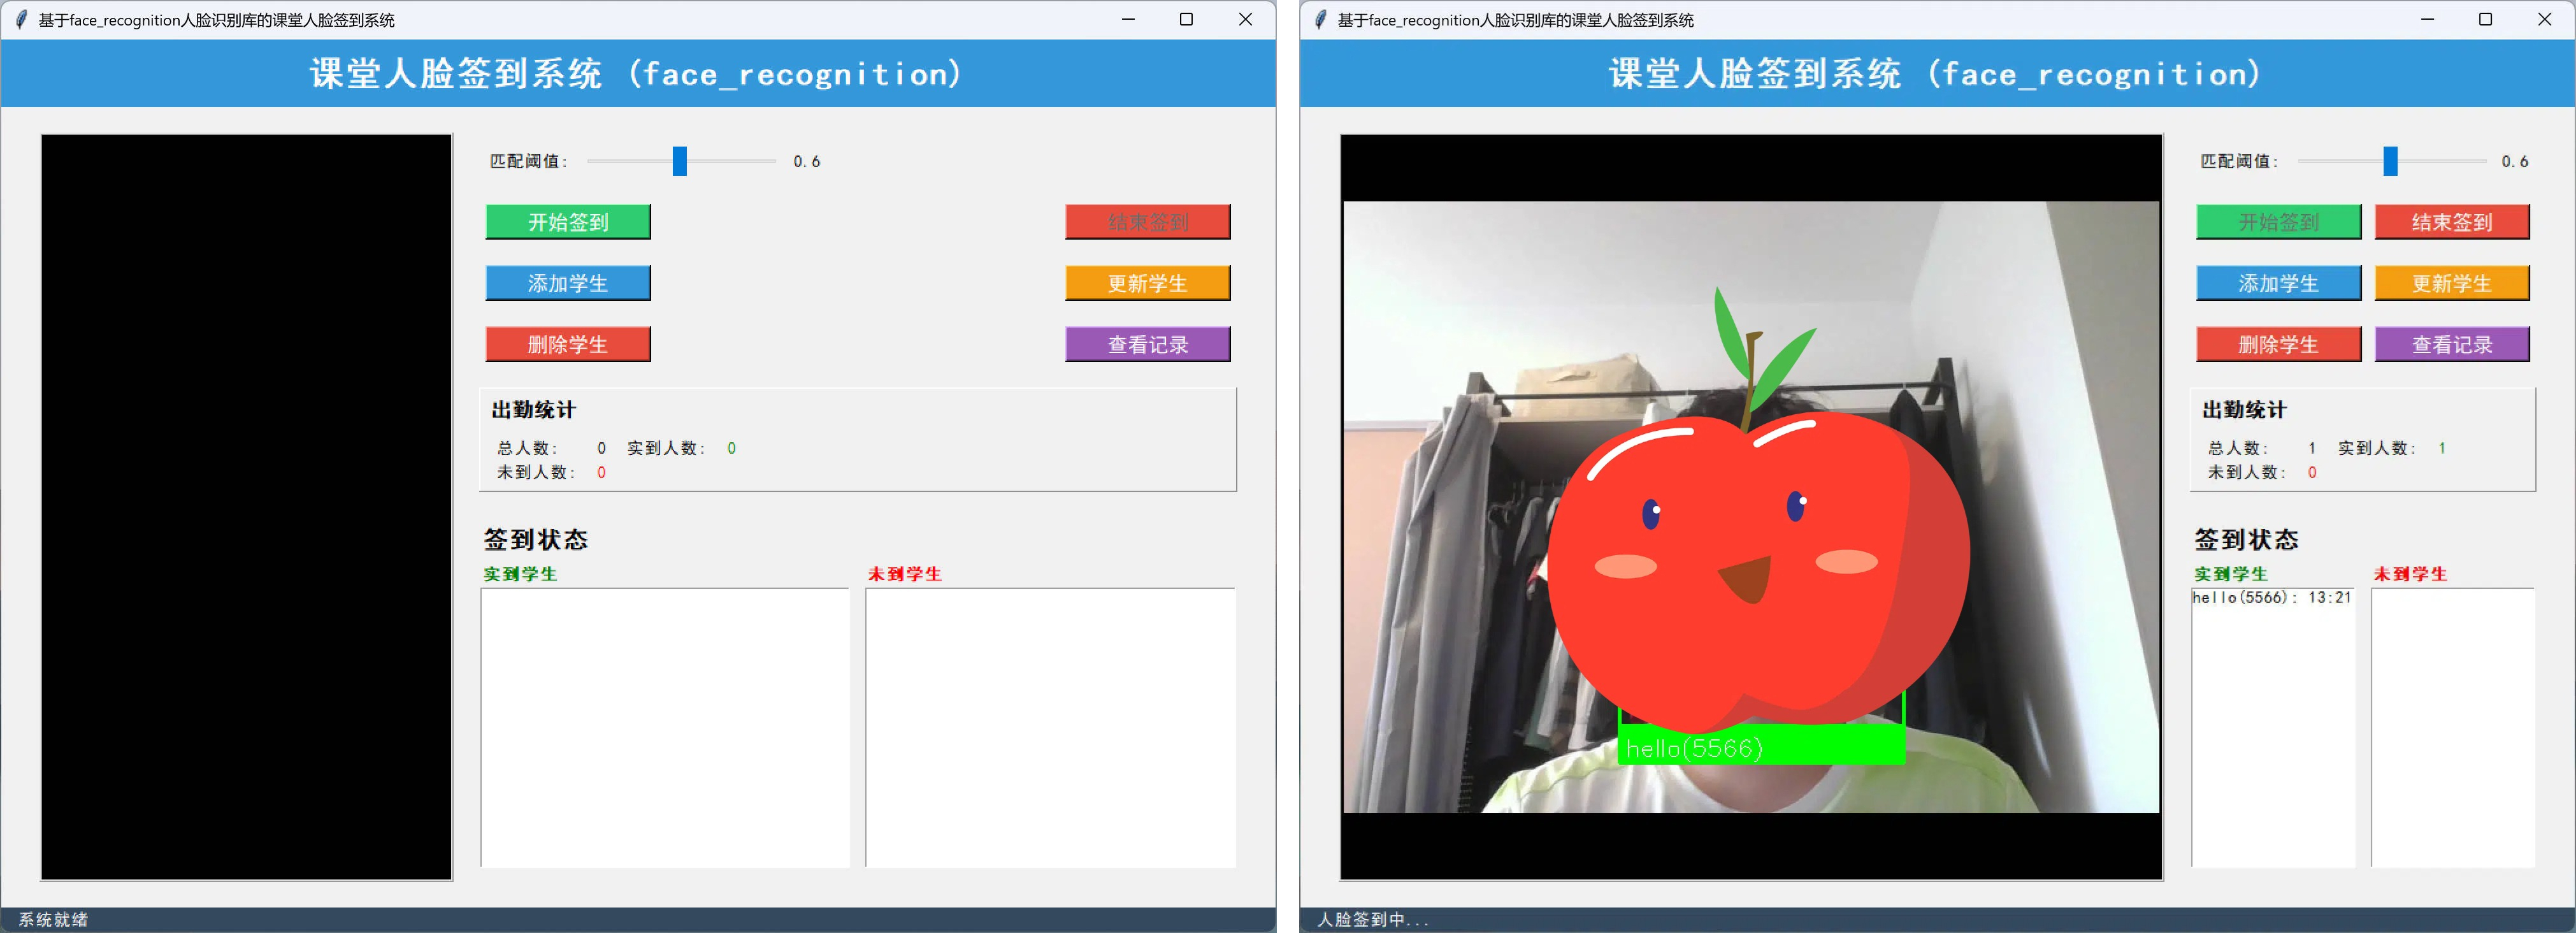Screen dimensions: 2576x933
Task: Click threshold value 0.6 in left window
Action: pos(806,161)
